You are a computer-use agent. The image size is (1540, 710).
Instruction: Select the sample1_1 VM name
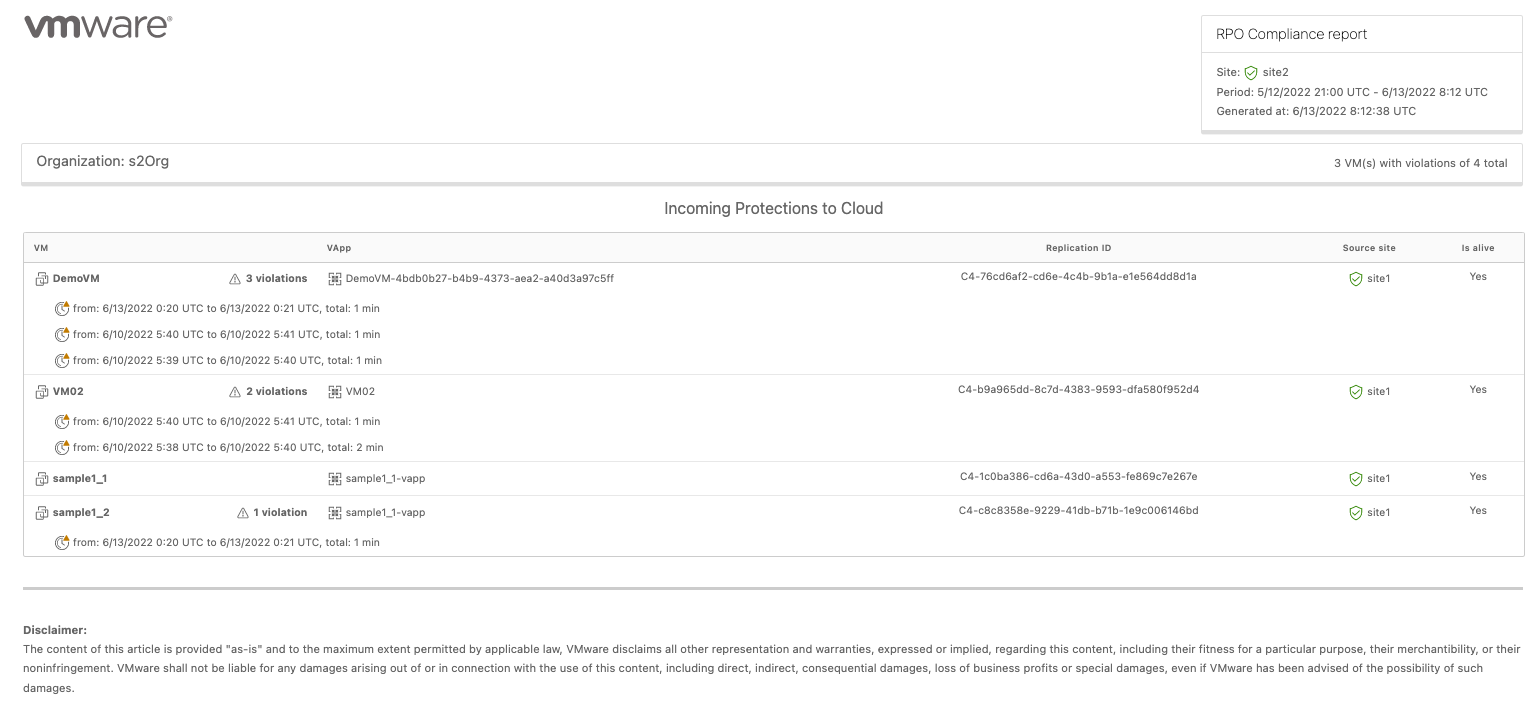(79, 479)
